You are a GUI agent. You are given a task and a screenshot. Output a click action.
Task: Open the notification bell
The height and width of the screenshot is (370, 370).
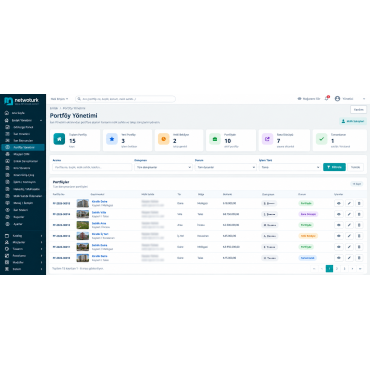327,99
